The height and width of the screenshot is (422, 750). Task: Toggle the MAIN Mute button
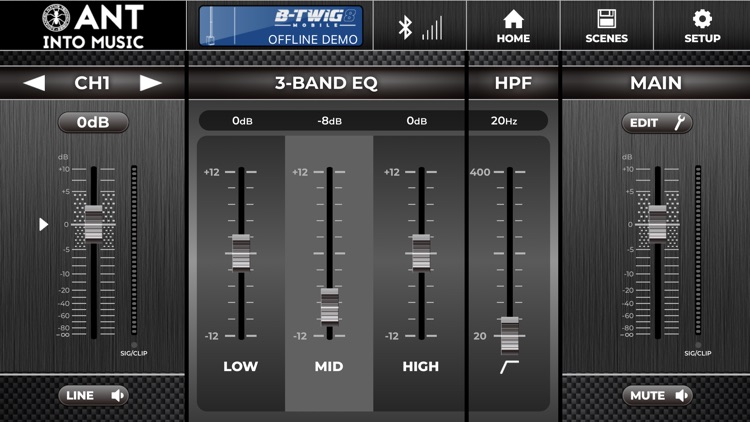pos(657,396)
